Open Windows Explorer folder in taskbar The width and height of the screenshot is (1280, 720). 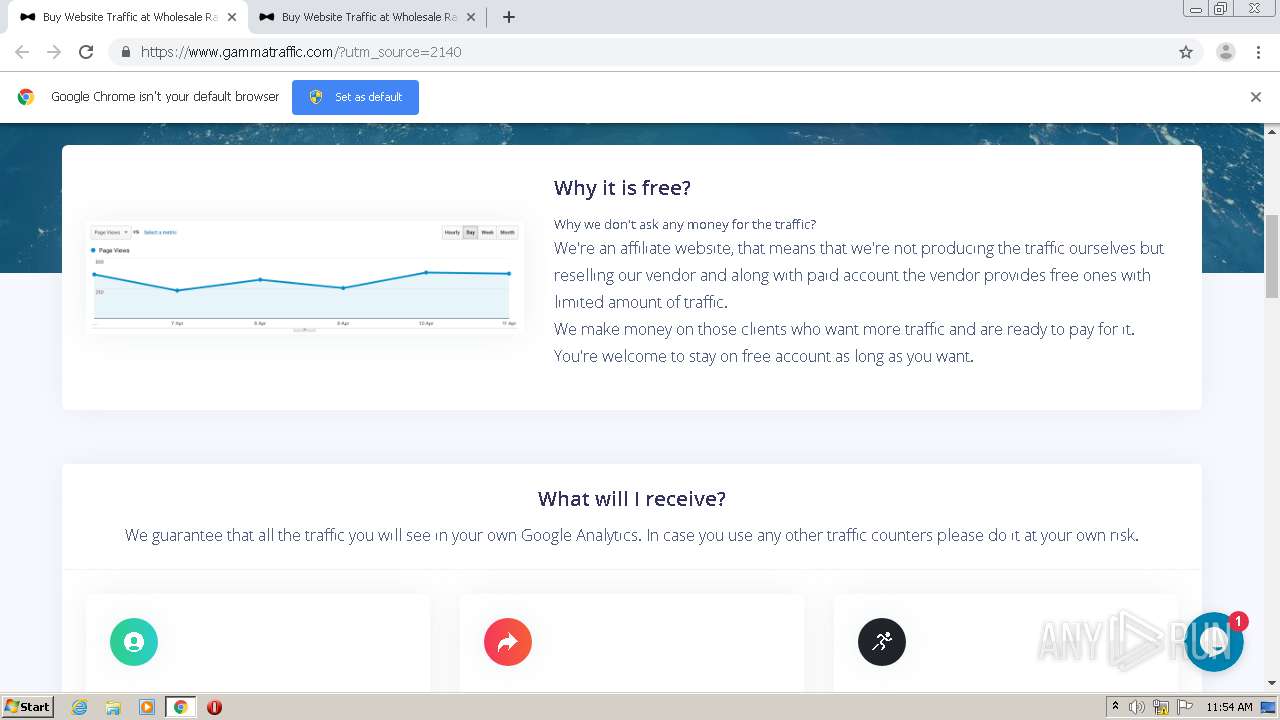[x=113, y=707]
